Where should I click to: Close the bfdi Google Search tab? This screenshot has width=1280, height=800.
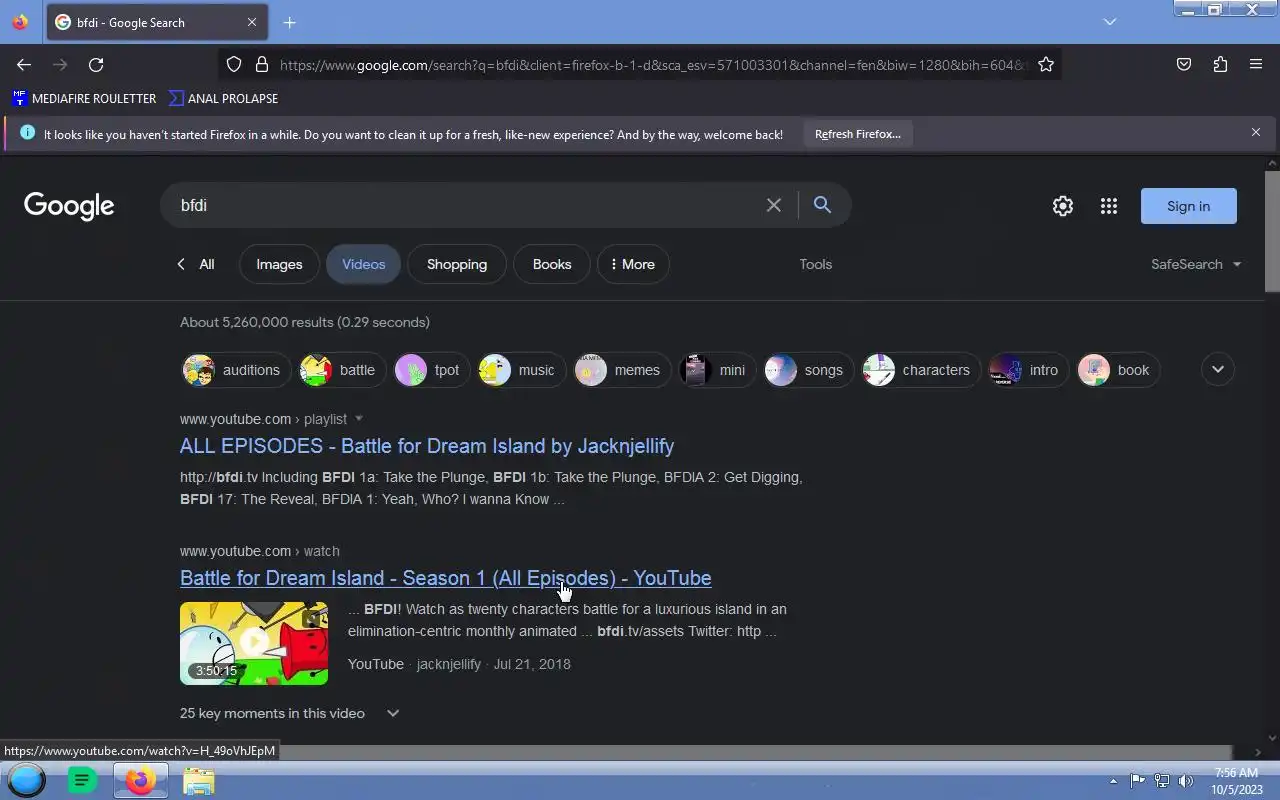[252, 22]
